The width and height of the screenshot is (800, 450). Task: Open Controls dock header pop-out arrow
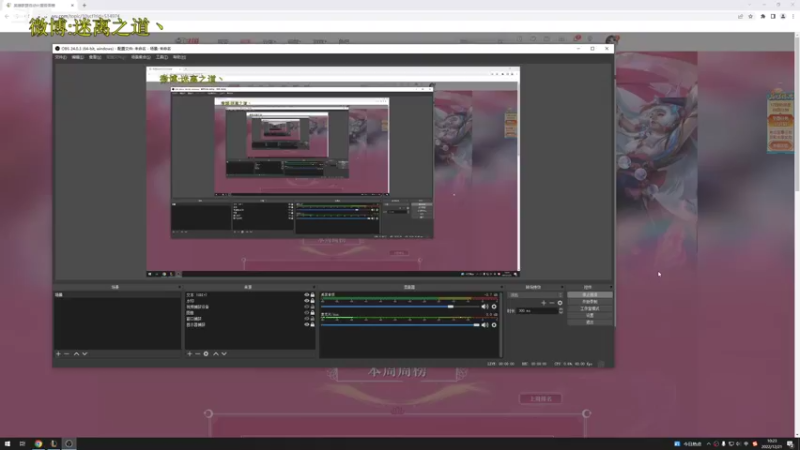611,287
